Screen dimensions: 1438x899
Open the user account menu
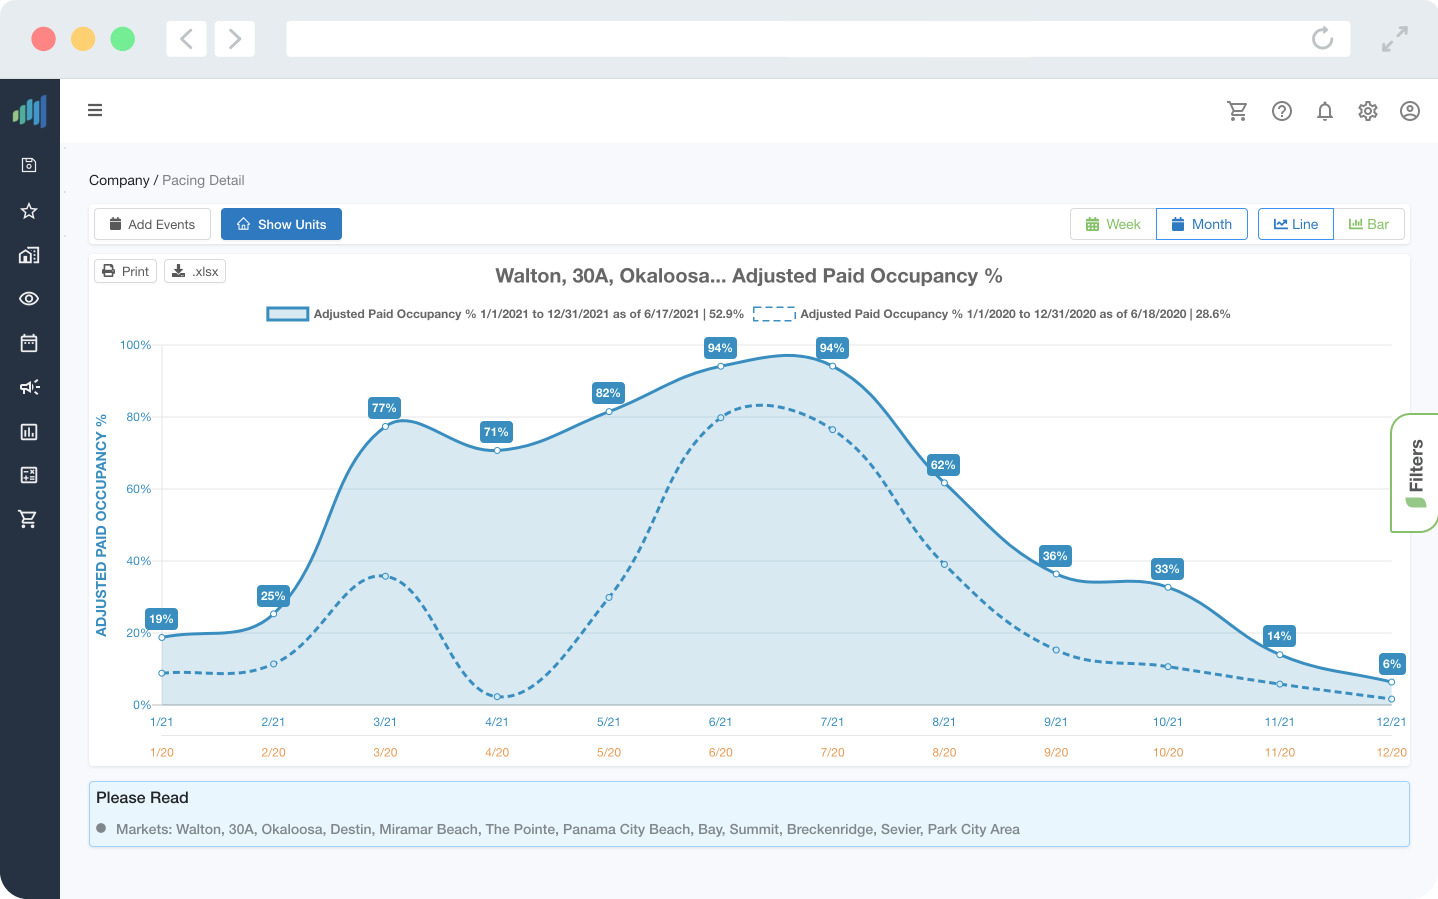1410,111
